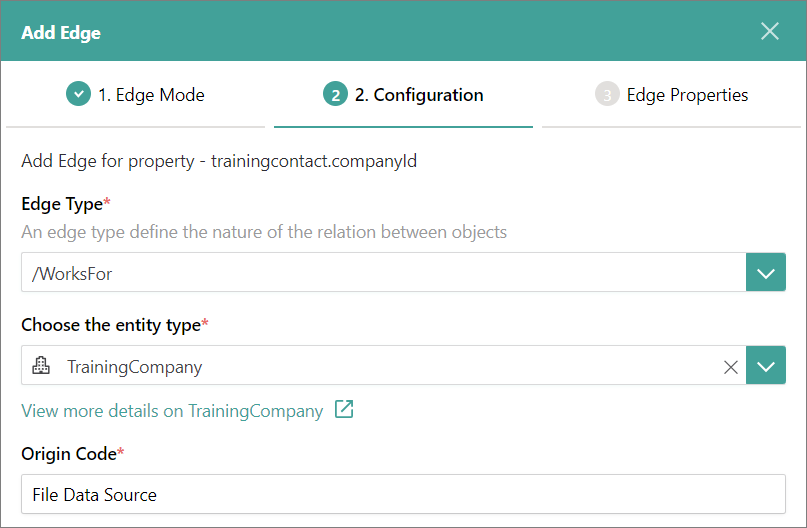This screenshot has height=528, width=807.
Task: Expand the Edge Type dropdown arrow
Action: 765,273
